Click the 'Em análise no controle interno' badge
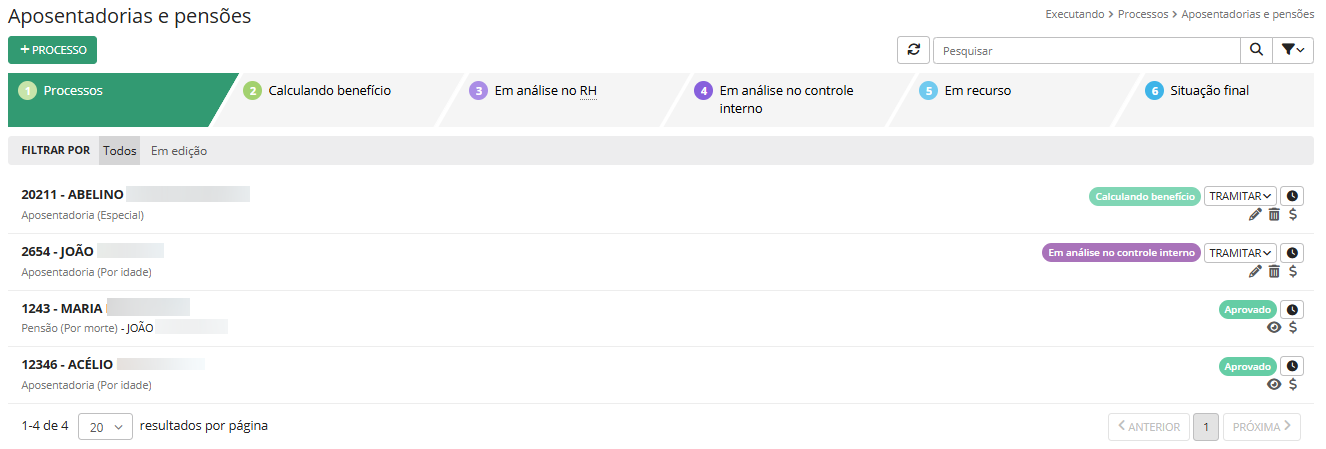This screenshot has height=449, width=1326. (1121, 253)
